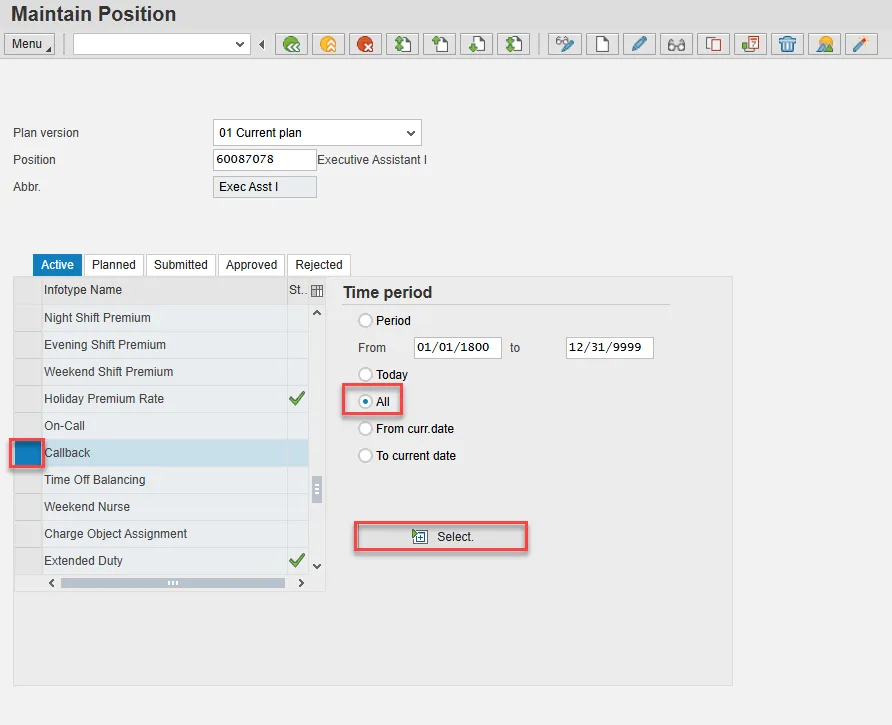
Task: Click the trash can Delete icon
Action: tap(788, 44)
